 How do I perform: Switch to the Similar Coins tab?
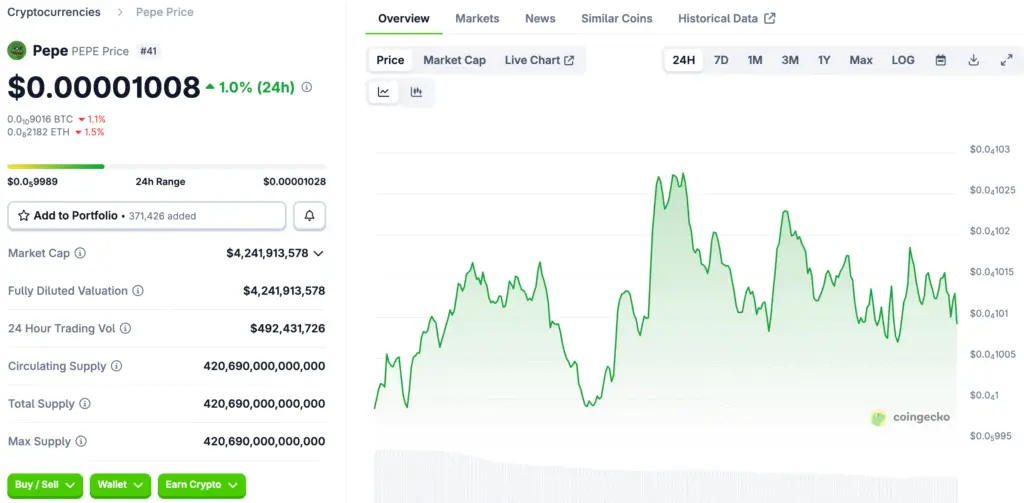616,18
